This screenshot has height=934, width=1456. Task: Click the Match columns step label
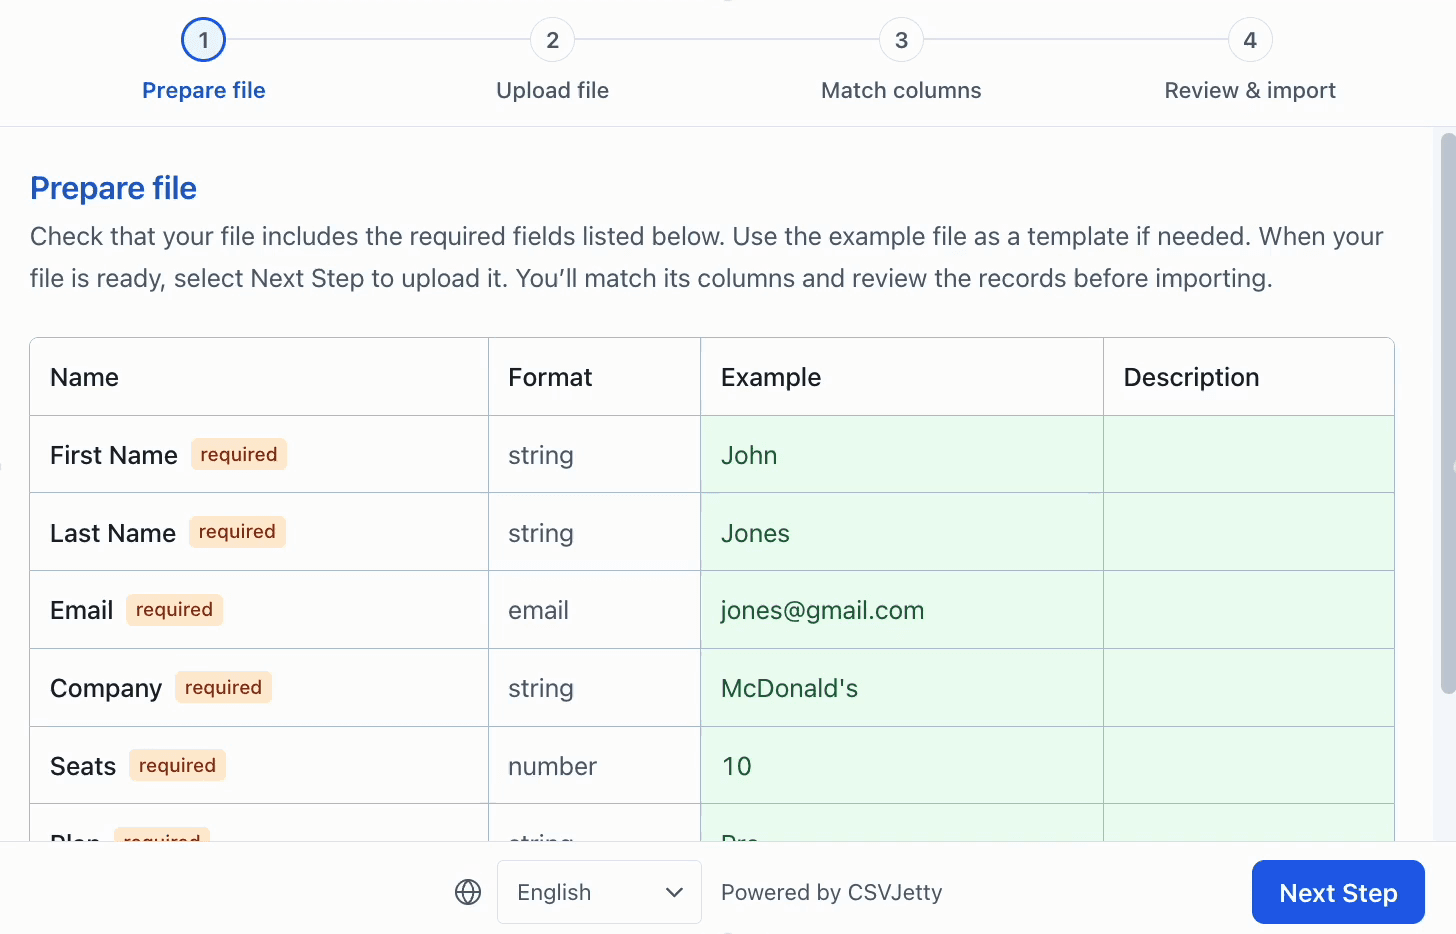901,90
